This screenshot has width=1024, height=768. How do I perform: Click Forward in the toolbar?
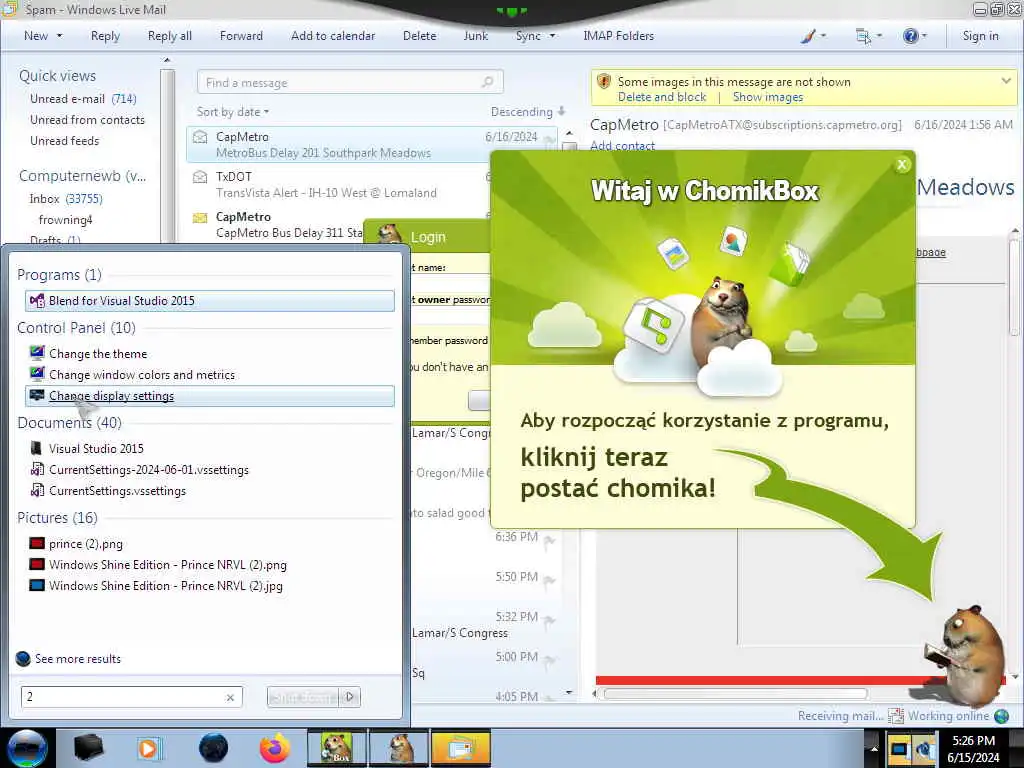(241, 36)
